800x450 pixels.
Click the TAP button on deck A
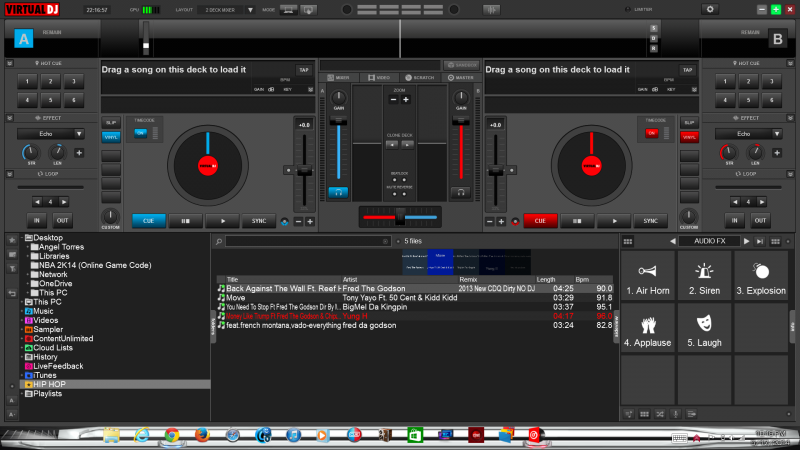(x=304, y=70)
